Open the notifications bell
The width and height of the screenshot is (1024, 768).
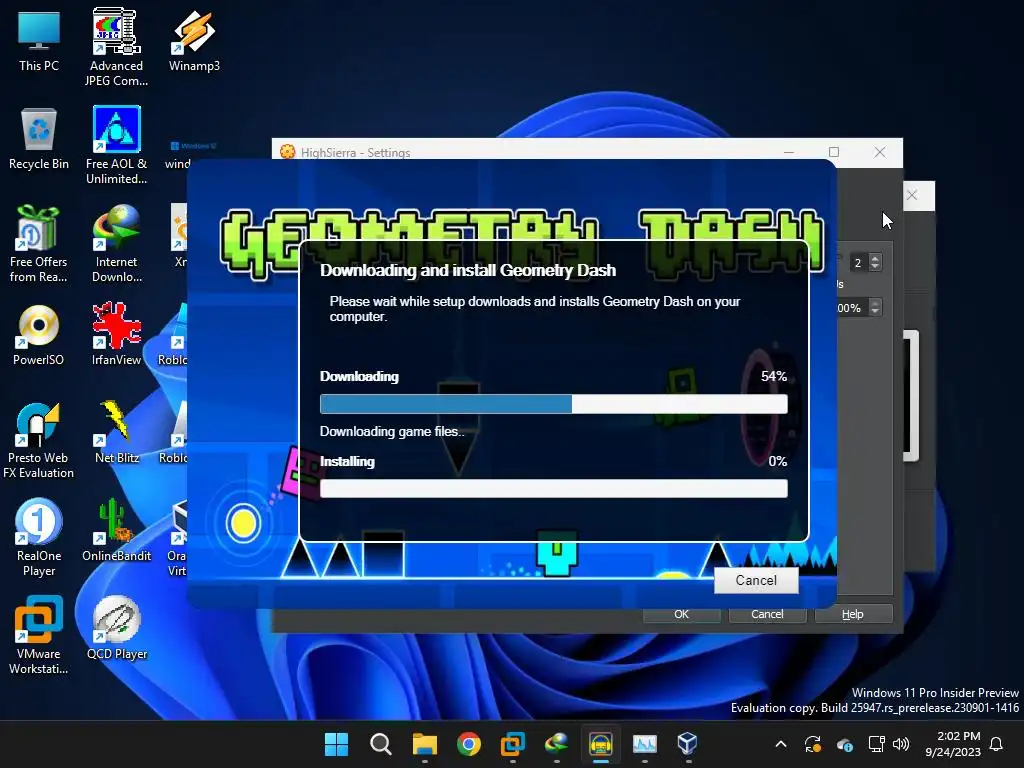pyautogui.click(x=997, y=744)
